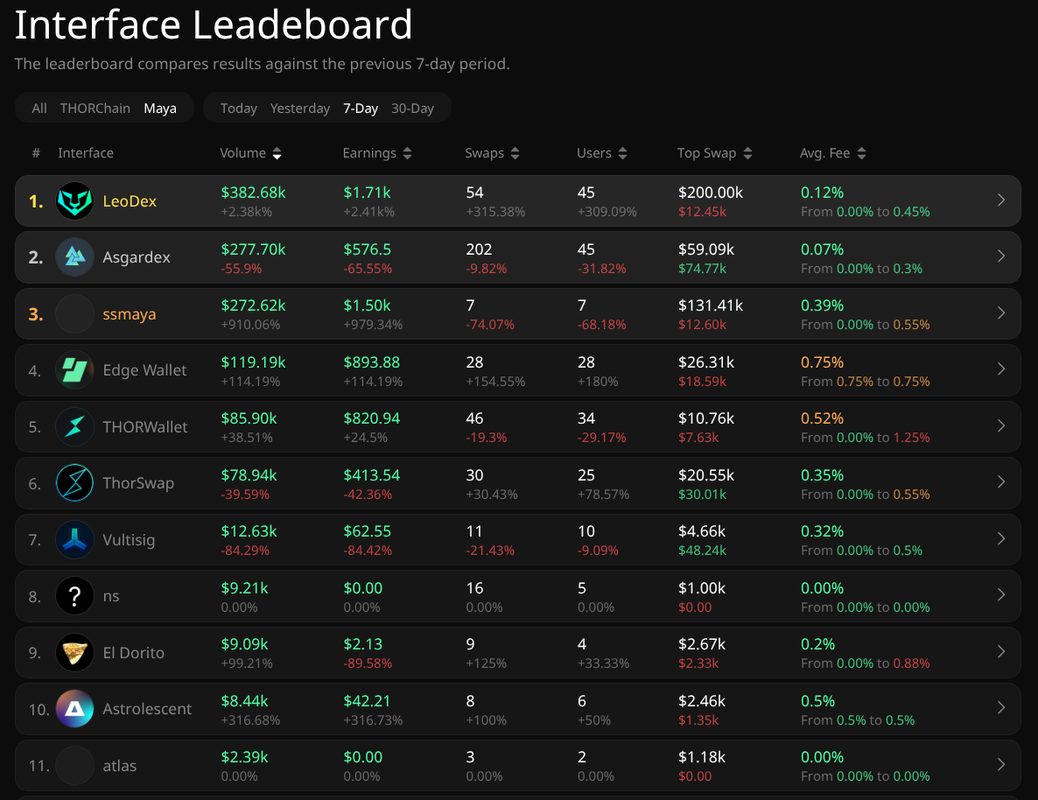The height and width of the screenshot is (800, 1038).
Task: Click the $2.39k volume value
Action: [244, 758]
